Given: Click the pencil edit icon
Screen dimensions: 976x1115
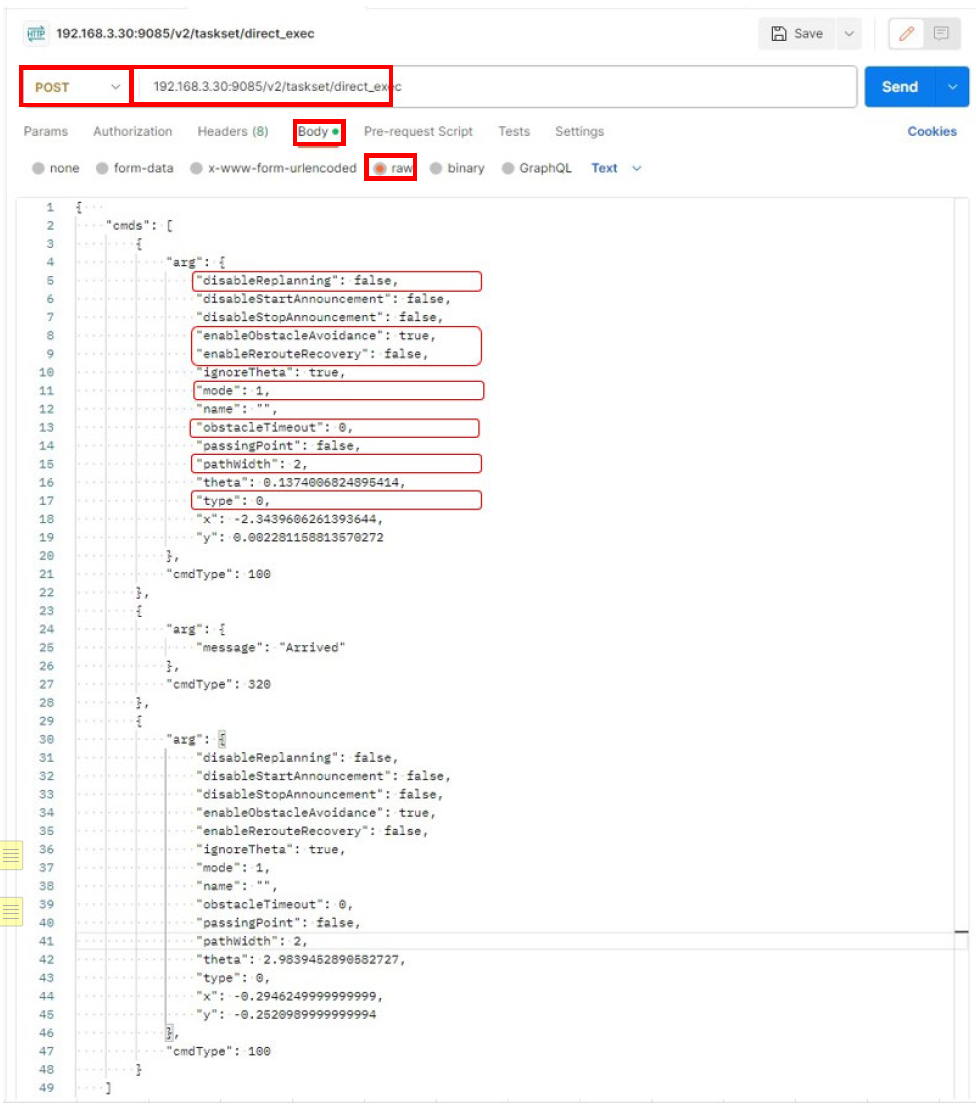Looking at the screenshot, I should tap(907, 33).
